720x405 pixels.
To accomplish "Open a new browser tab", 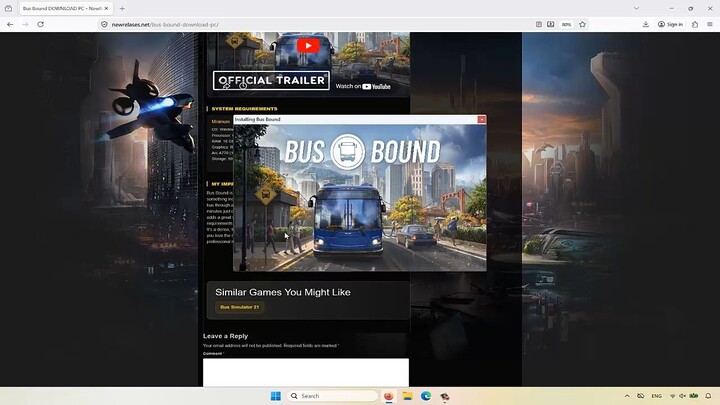I will (x=122, y=8).
